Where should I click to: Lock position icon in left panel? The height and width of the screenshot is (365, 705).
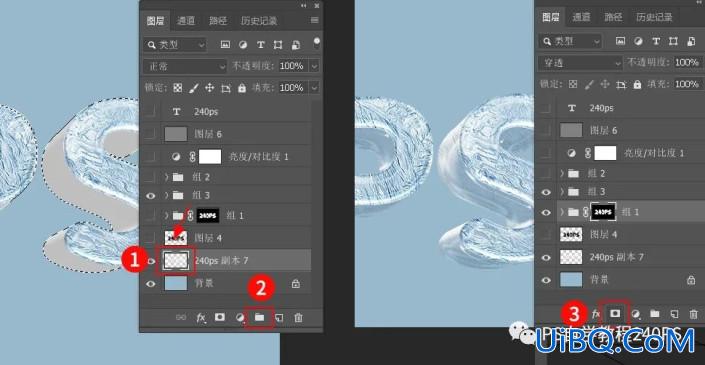[x=210, y=88]
